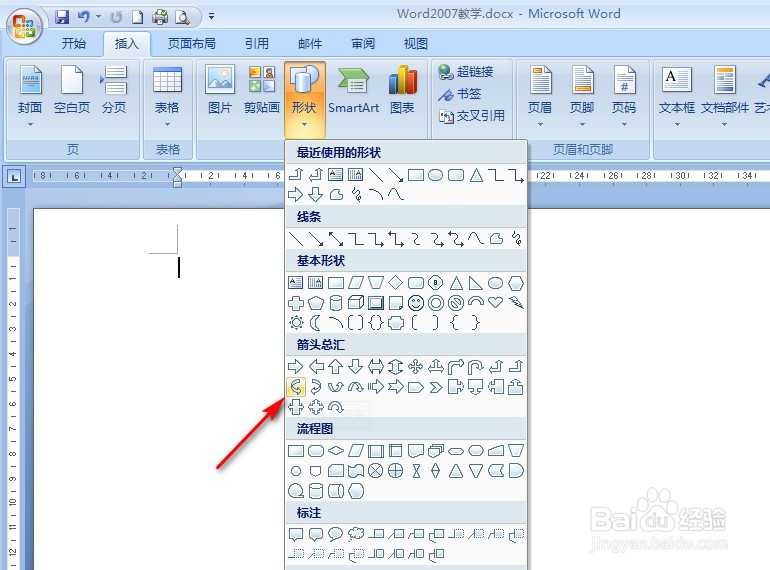Select the scribble line in 线条
Viewport: 770px width, 570px height.
coord(516,239)
